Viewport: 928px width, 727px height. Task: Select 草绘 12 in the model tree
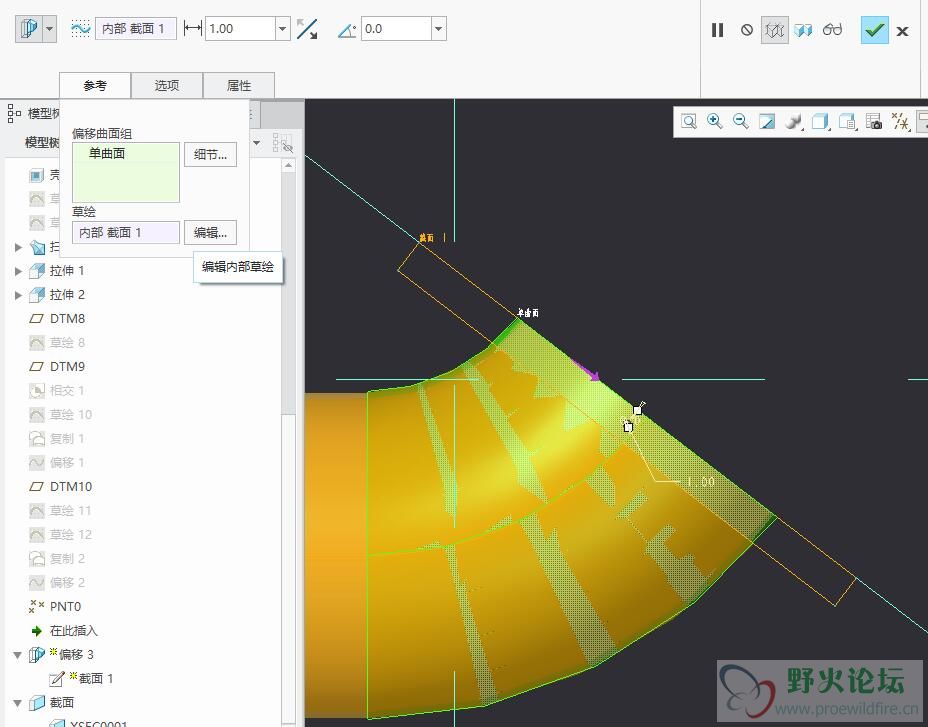click(71, 535)
